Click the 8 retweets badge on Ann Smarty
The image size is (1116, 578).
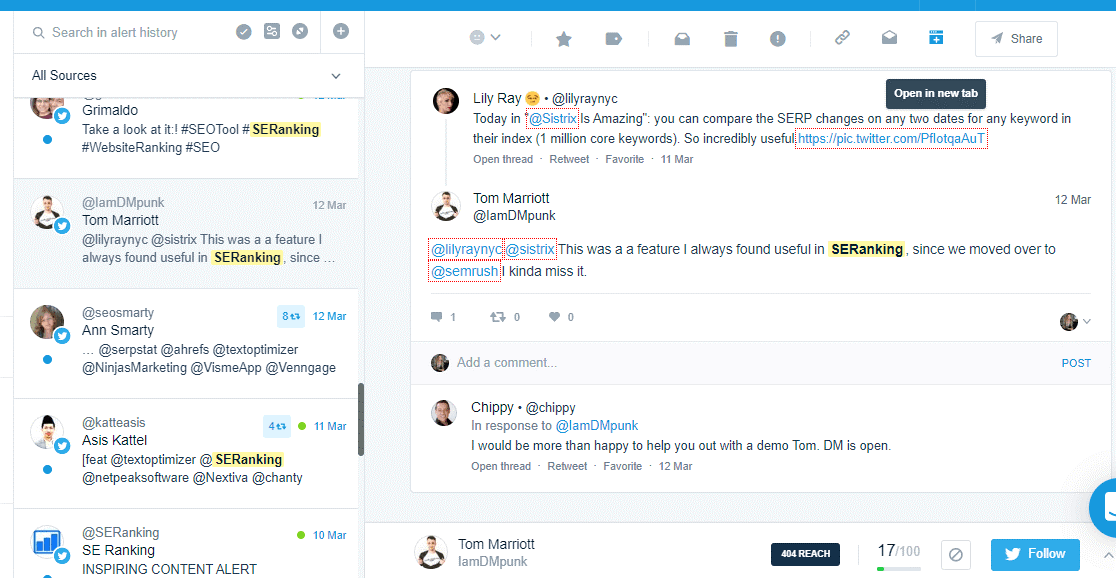[x=290, y=316]
